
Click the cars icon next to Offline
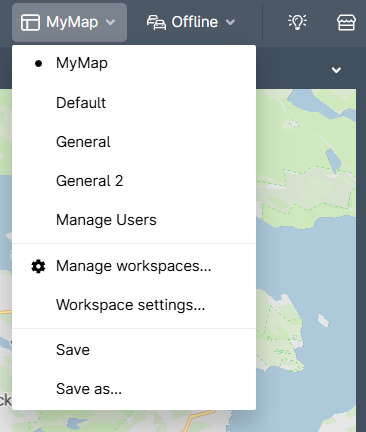tap(156, 23)
